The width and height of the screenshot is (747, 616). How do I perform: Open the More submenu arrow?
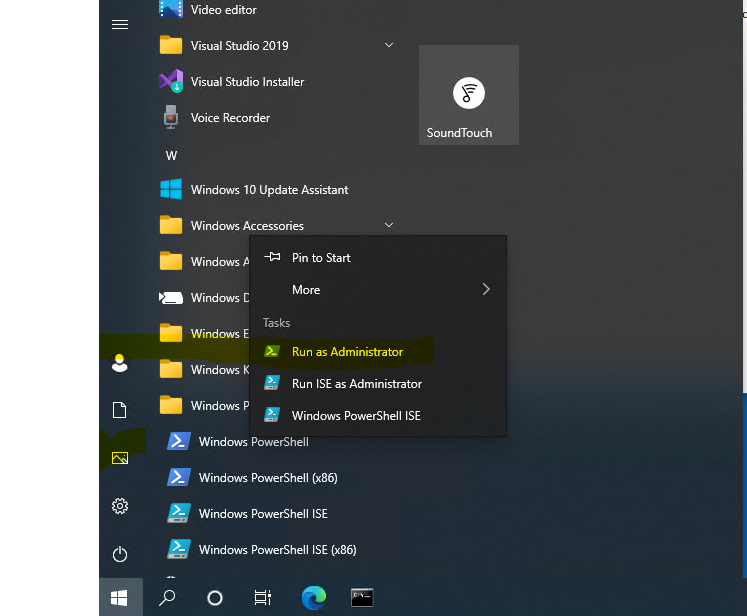pos(485,289)
